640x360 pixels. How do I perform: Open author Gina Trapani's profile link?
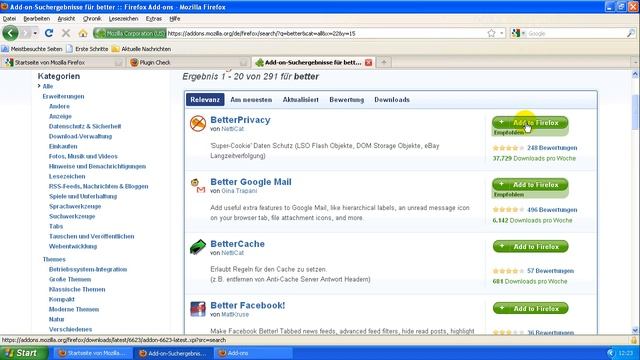tap(239, 191)
